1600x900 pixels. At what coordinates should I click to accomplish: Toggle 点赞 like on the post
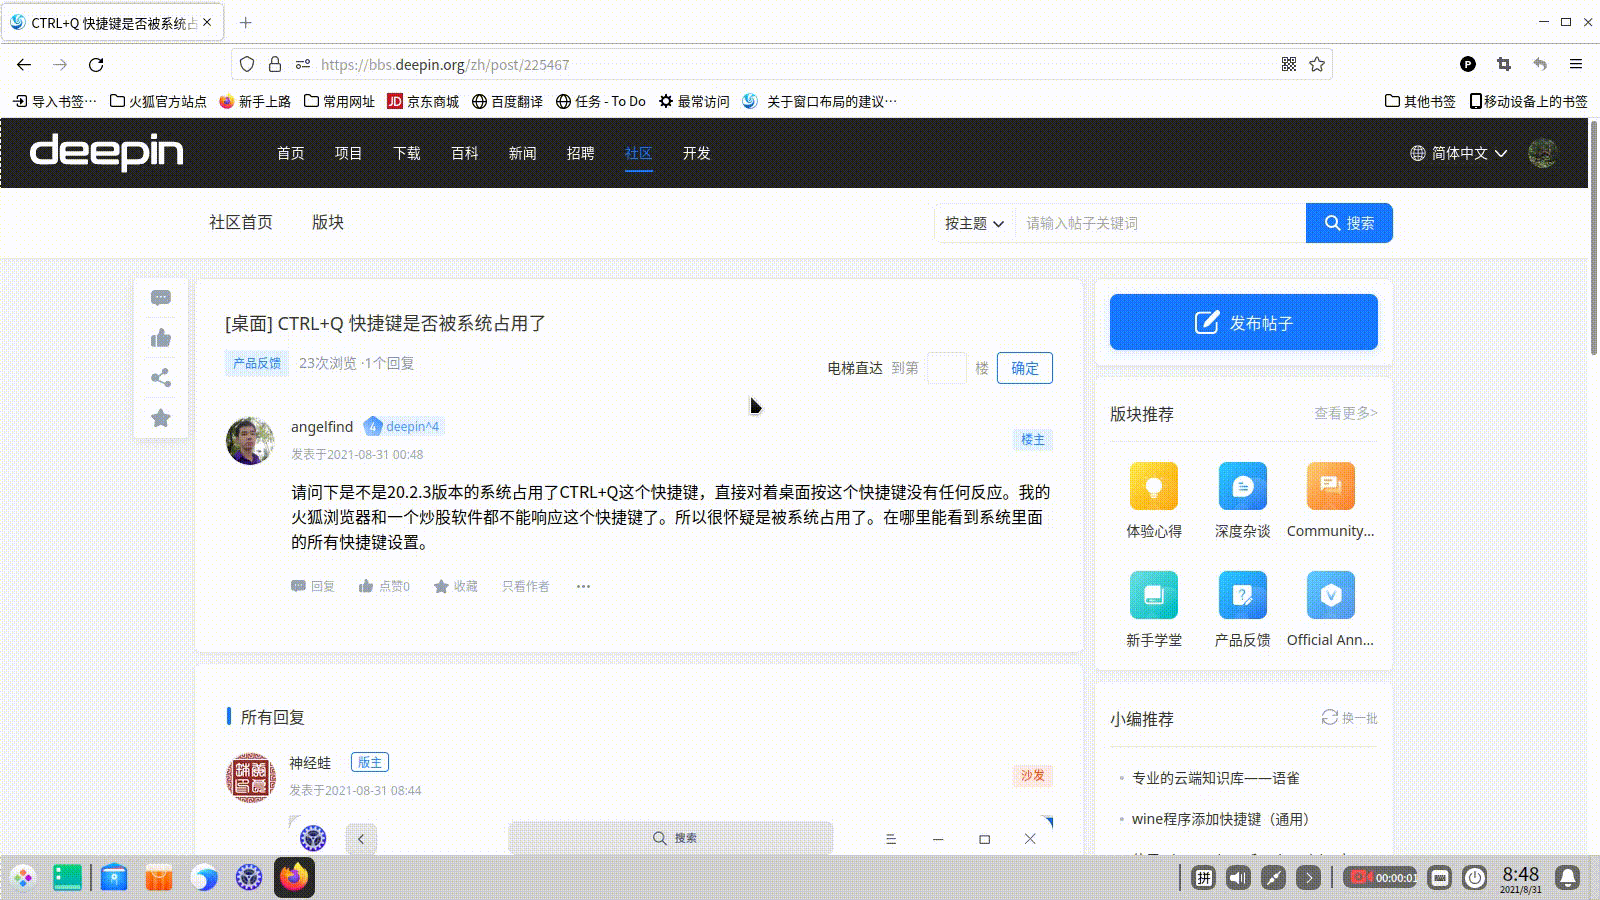pyautogui.click(x=384, y=586)
